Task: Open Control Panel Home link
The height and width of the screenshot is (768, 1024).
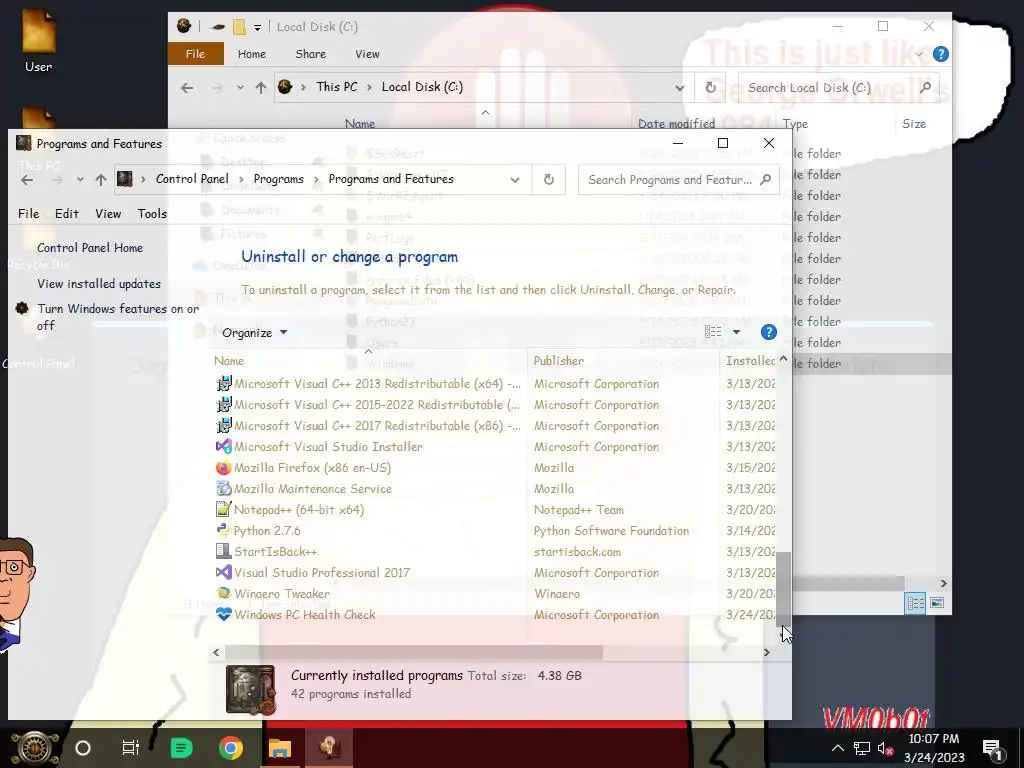Action: coord(90,248)
